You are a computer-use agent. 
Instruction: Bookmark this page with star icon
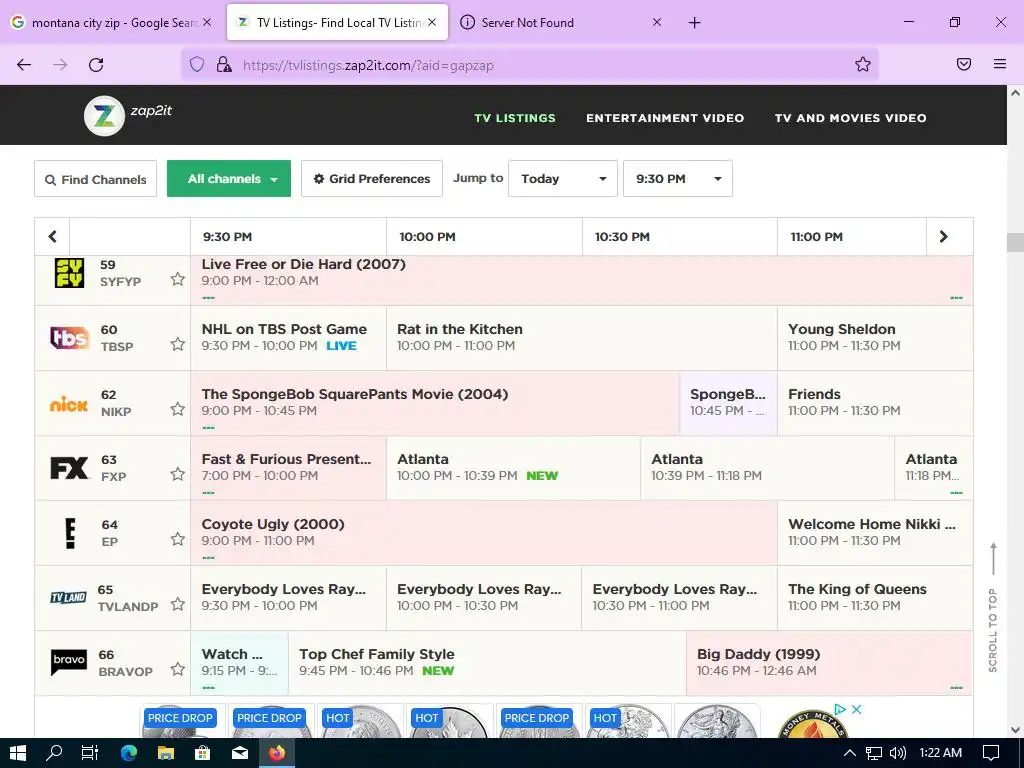863,64
